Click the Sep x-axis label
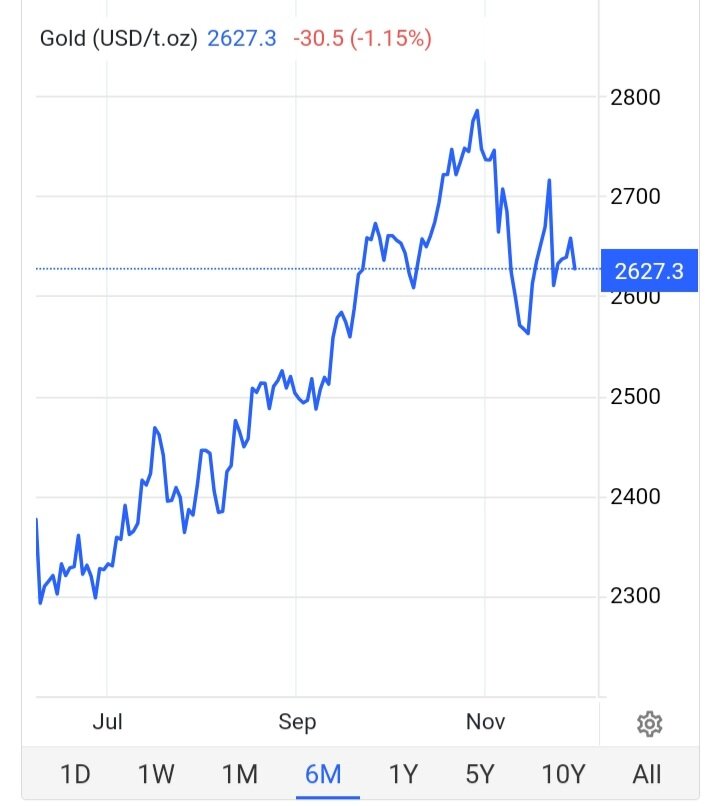Image resolution: width=720 pixels, height=806 pixels. coord(296,722)
